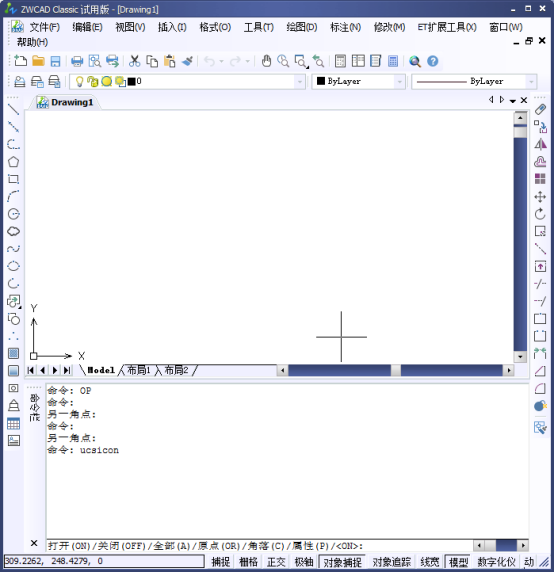Screen dimensions: 554x572
Task: Activate the Pan hand tool
Action: point(266,61)
